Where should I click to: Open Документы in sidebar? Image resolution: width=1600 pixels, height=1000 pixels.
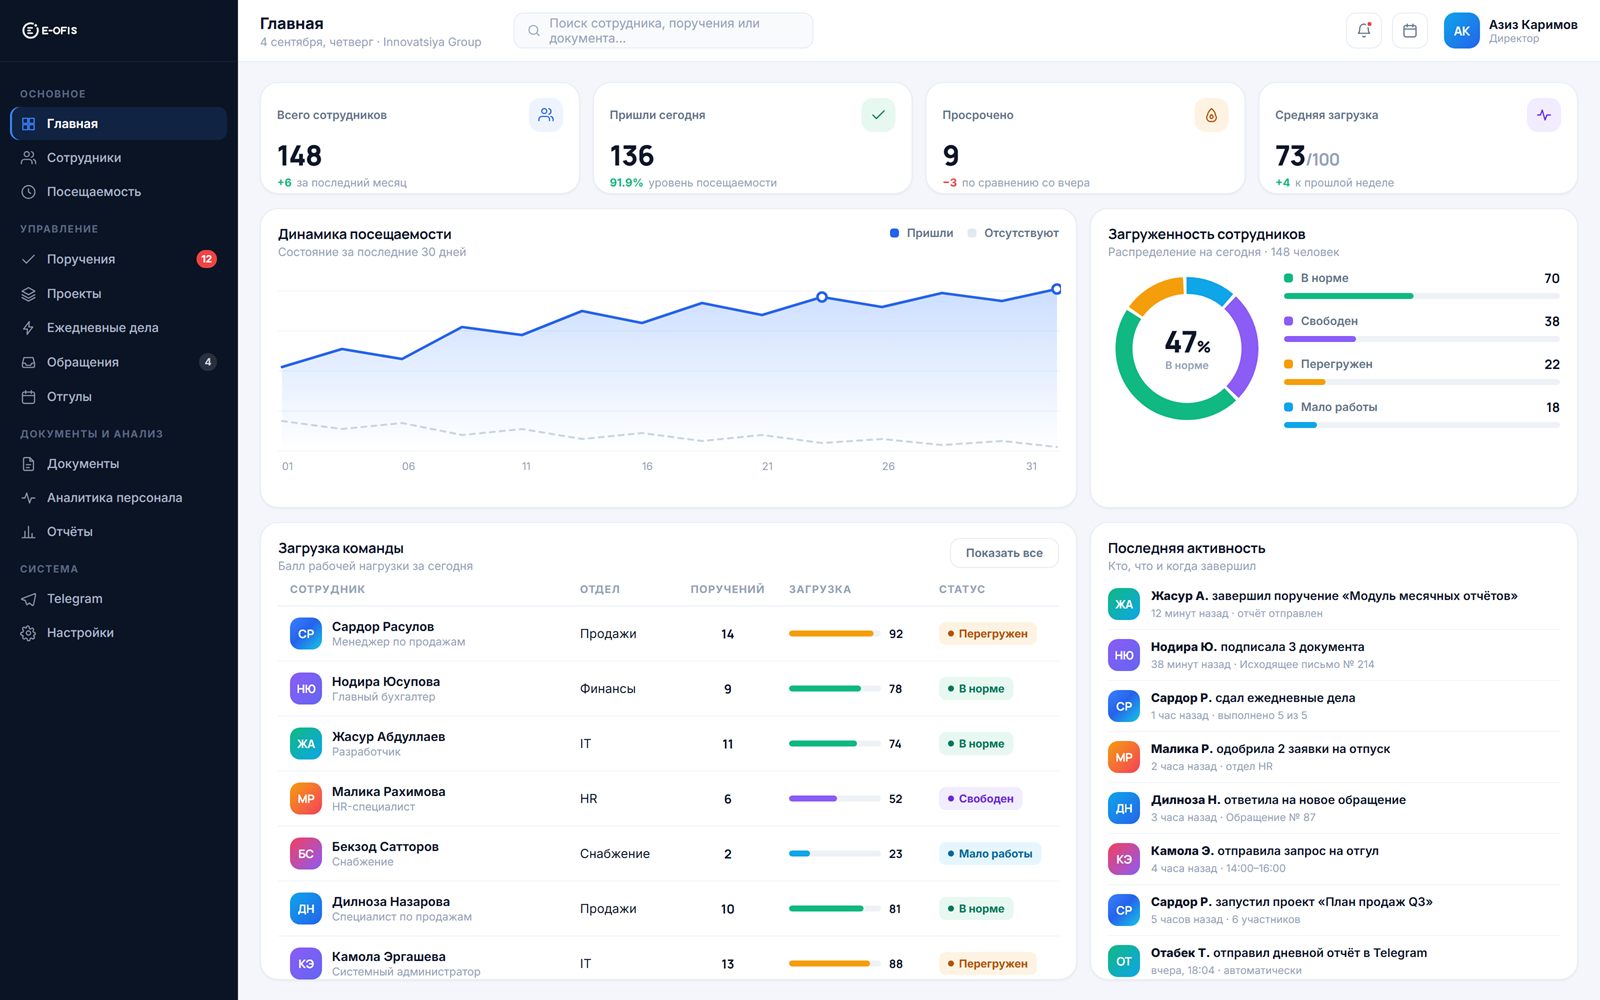click(x=119, y=464)
